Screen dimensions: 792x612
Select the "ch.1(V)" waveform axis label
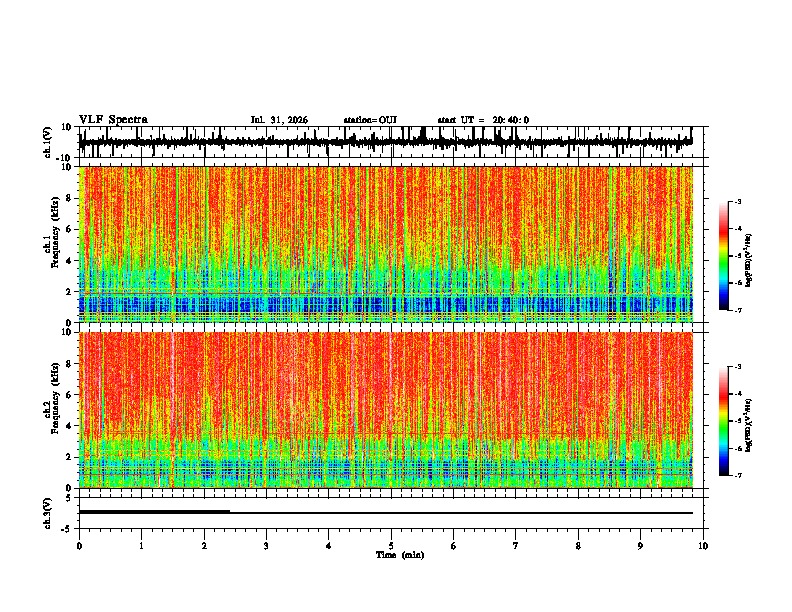click(48, 142)
